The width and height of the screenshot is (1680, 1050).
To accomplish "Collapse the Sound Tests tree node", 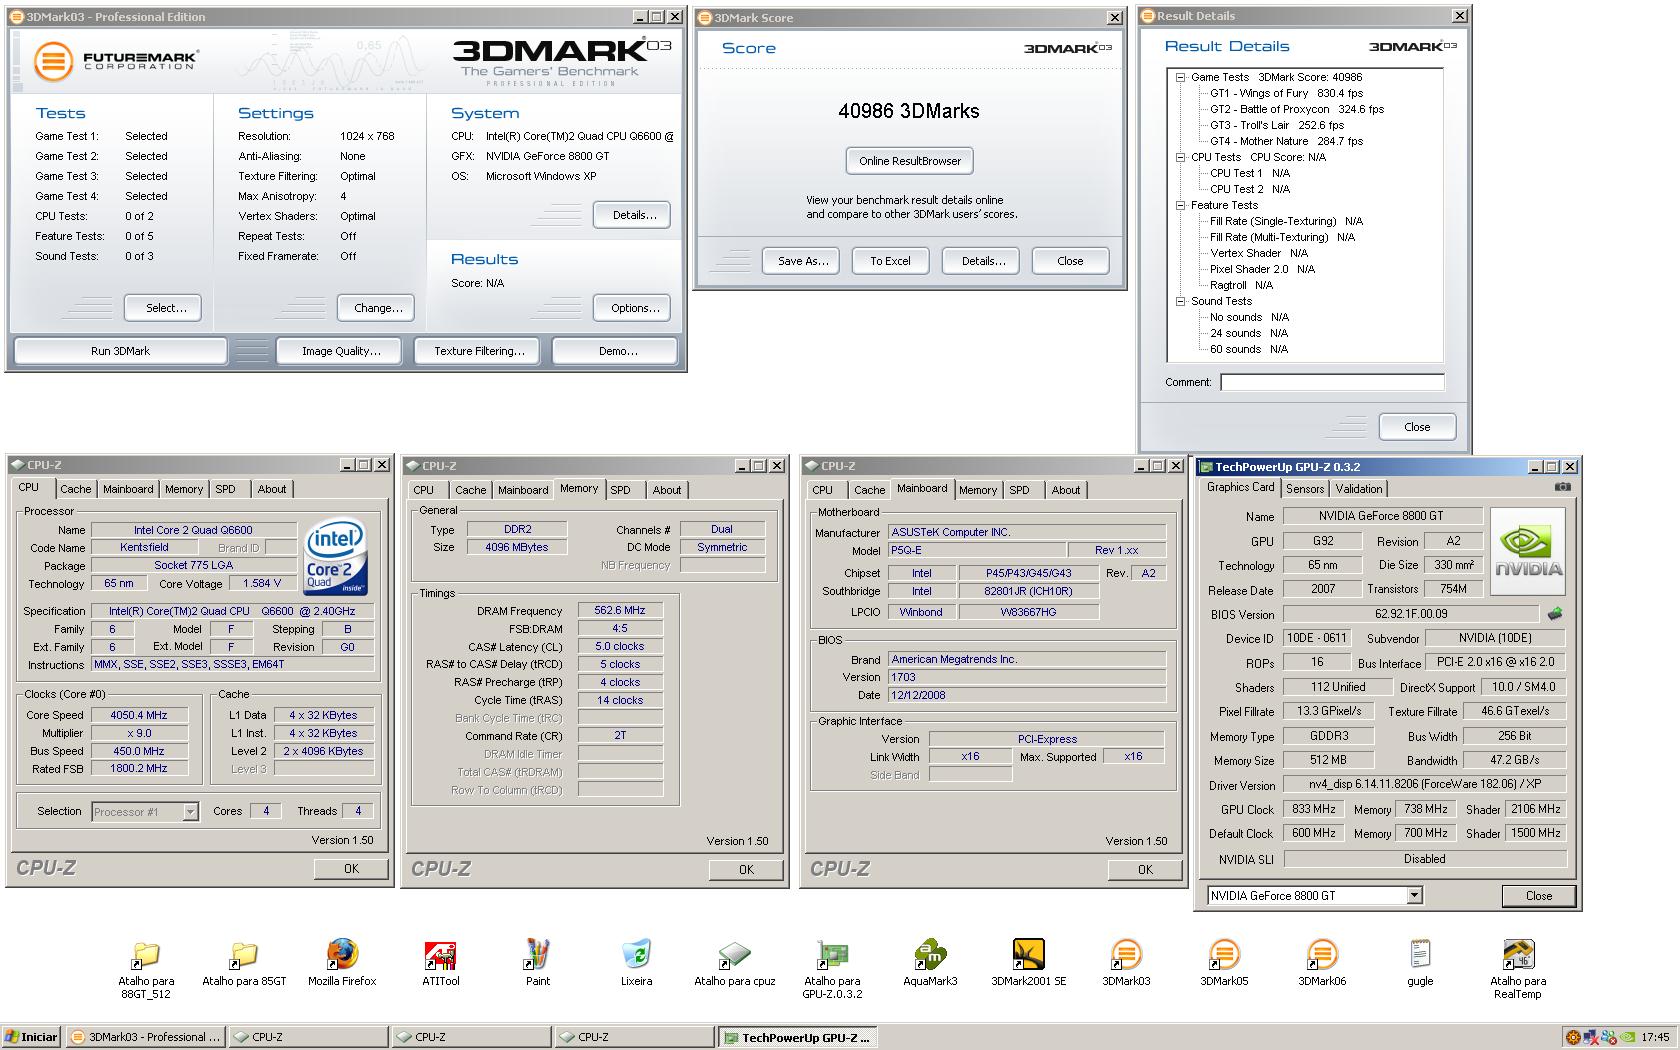I will click(1181, 301).
